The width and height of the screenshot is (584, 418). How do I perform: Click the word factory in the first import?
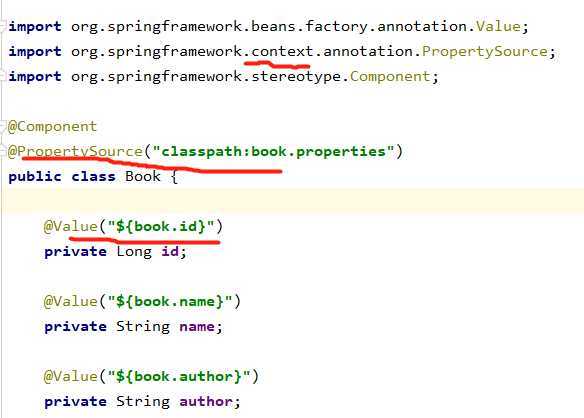[x=336, y=27]
